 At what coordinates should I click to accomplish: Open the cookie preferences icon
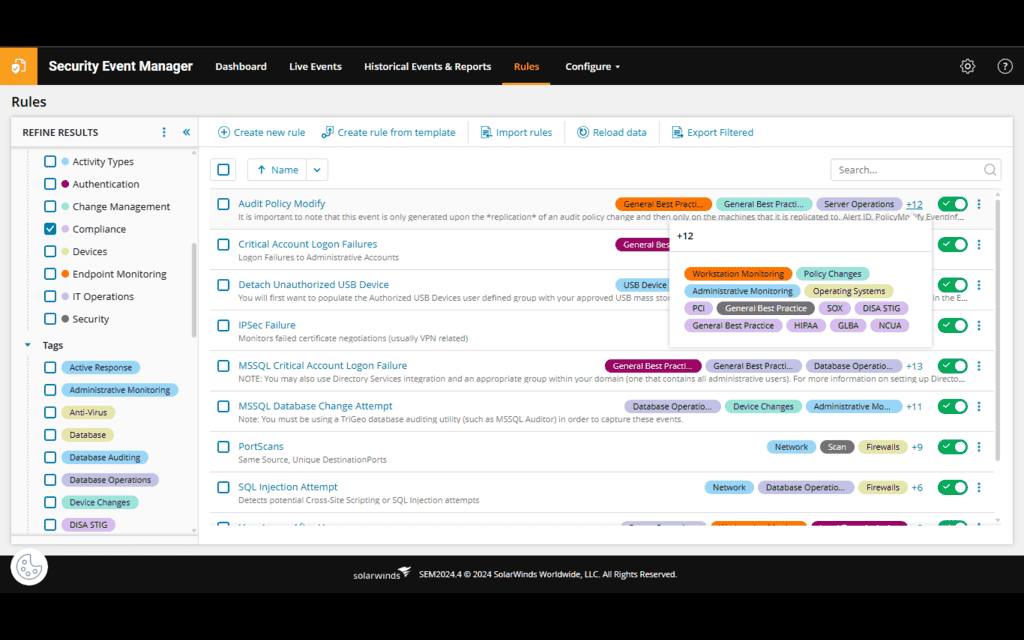tap(29, 567)
